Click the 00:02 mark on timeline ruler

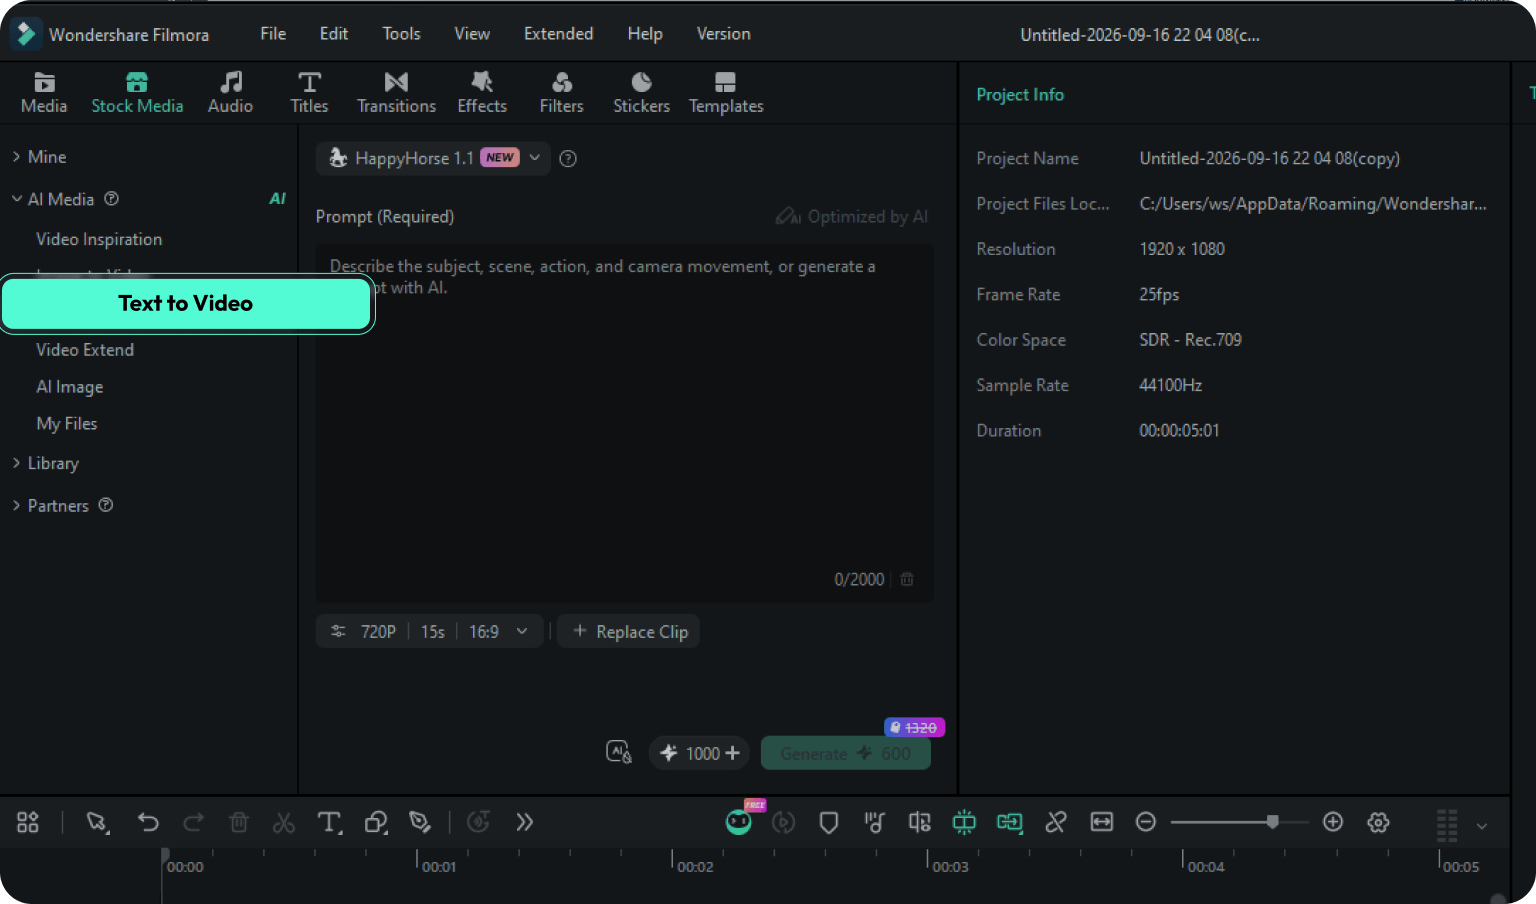(x=694, y=866)
